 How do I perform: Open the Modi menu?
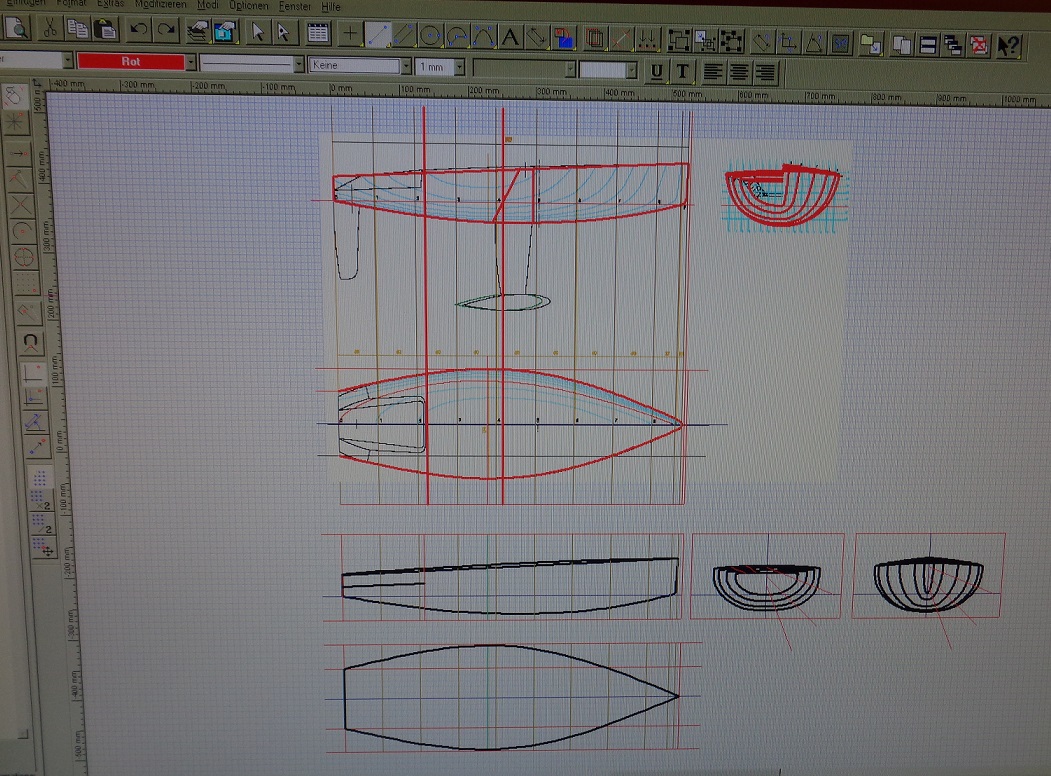[x=208, y=5]
